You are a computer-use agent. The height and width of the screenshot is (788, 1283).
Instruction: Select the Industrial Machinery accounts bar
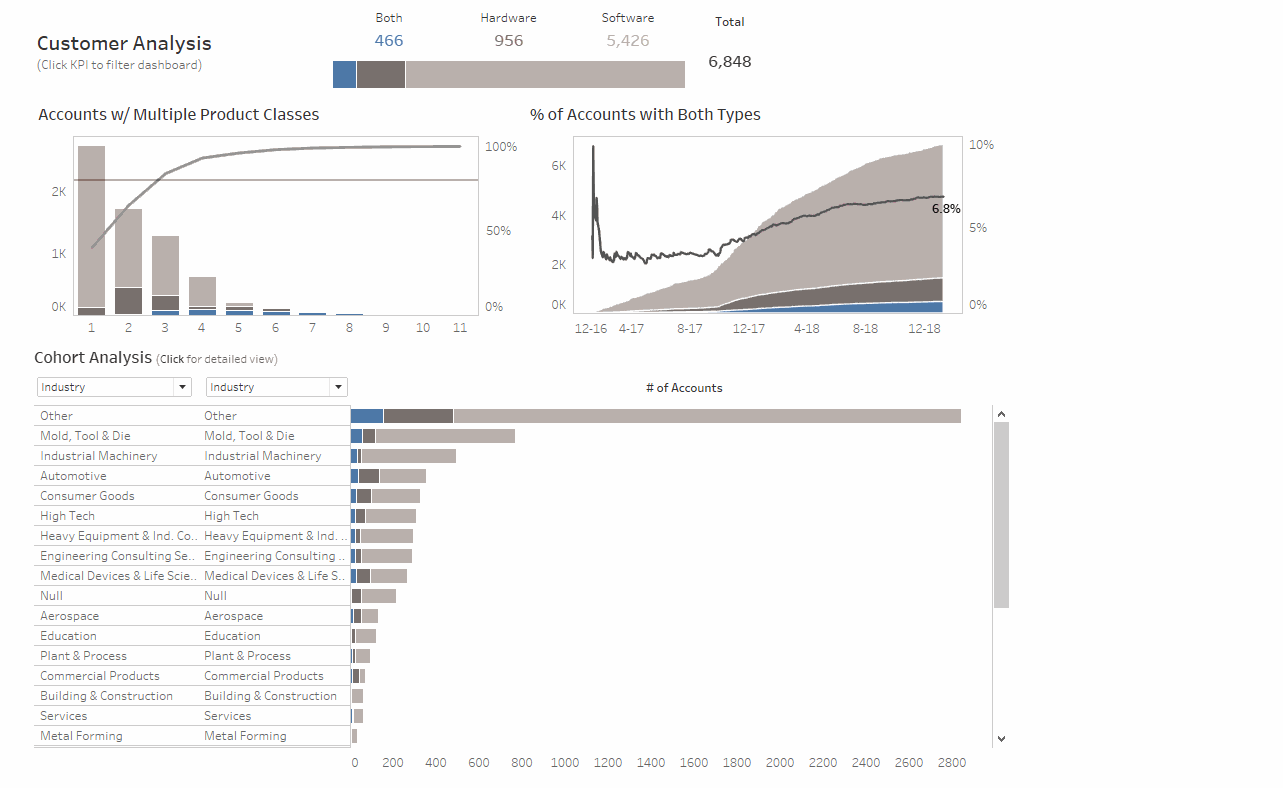point(400,455)
